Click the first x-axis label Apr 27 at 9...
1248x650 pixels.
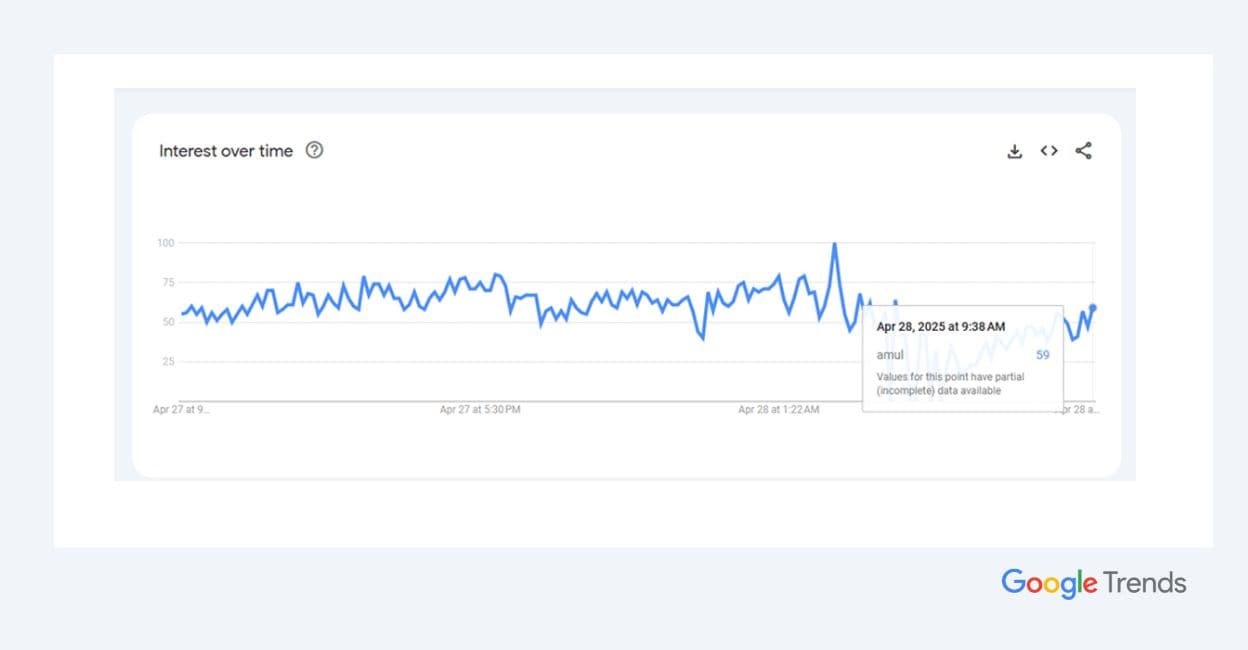(x=181, y=410)
